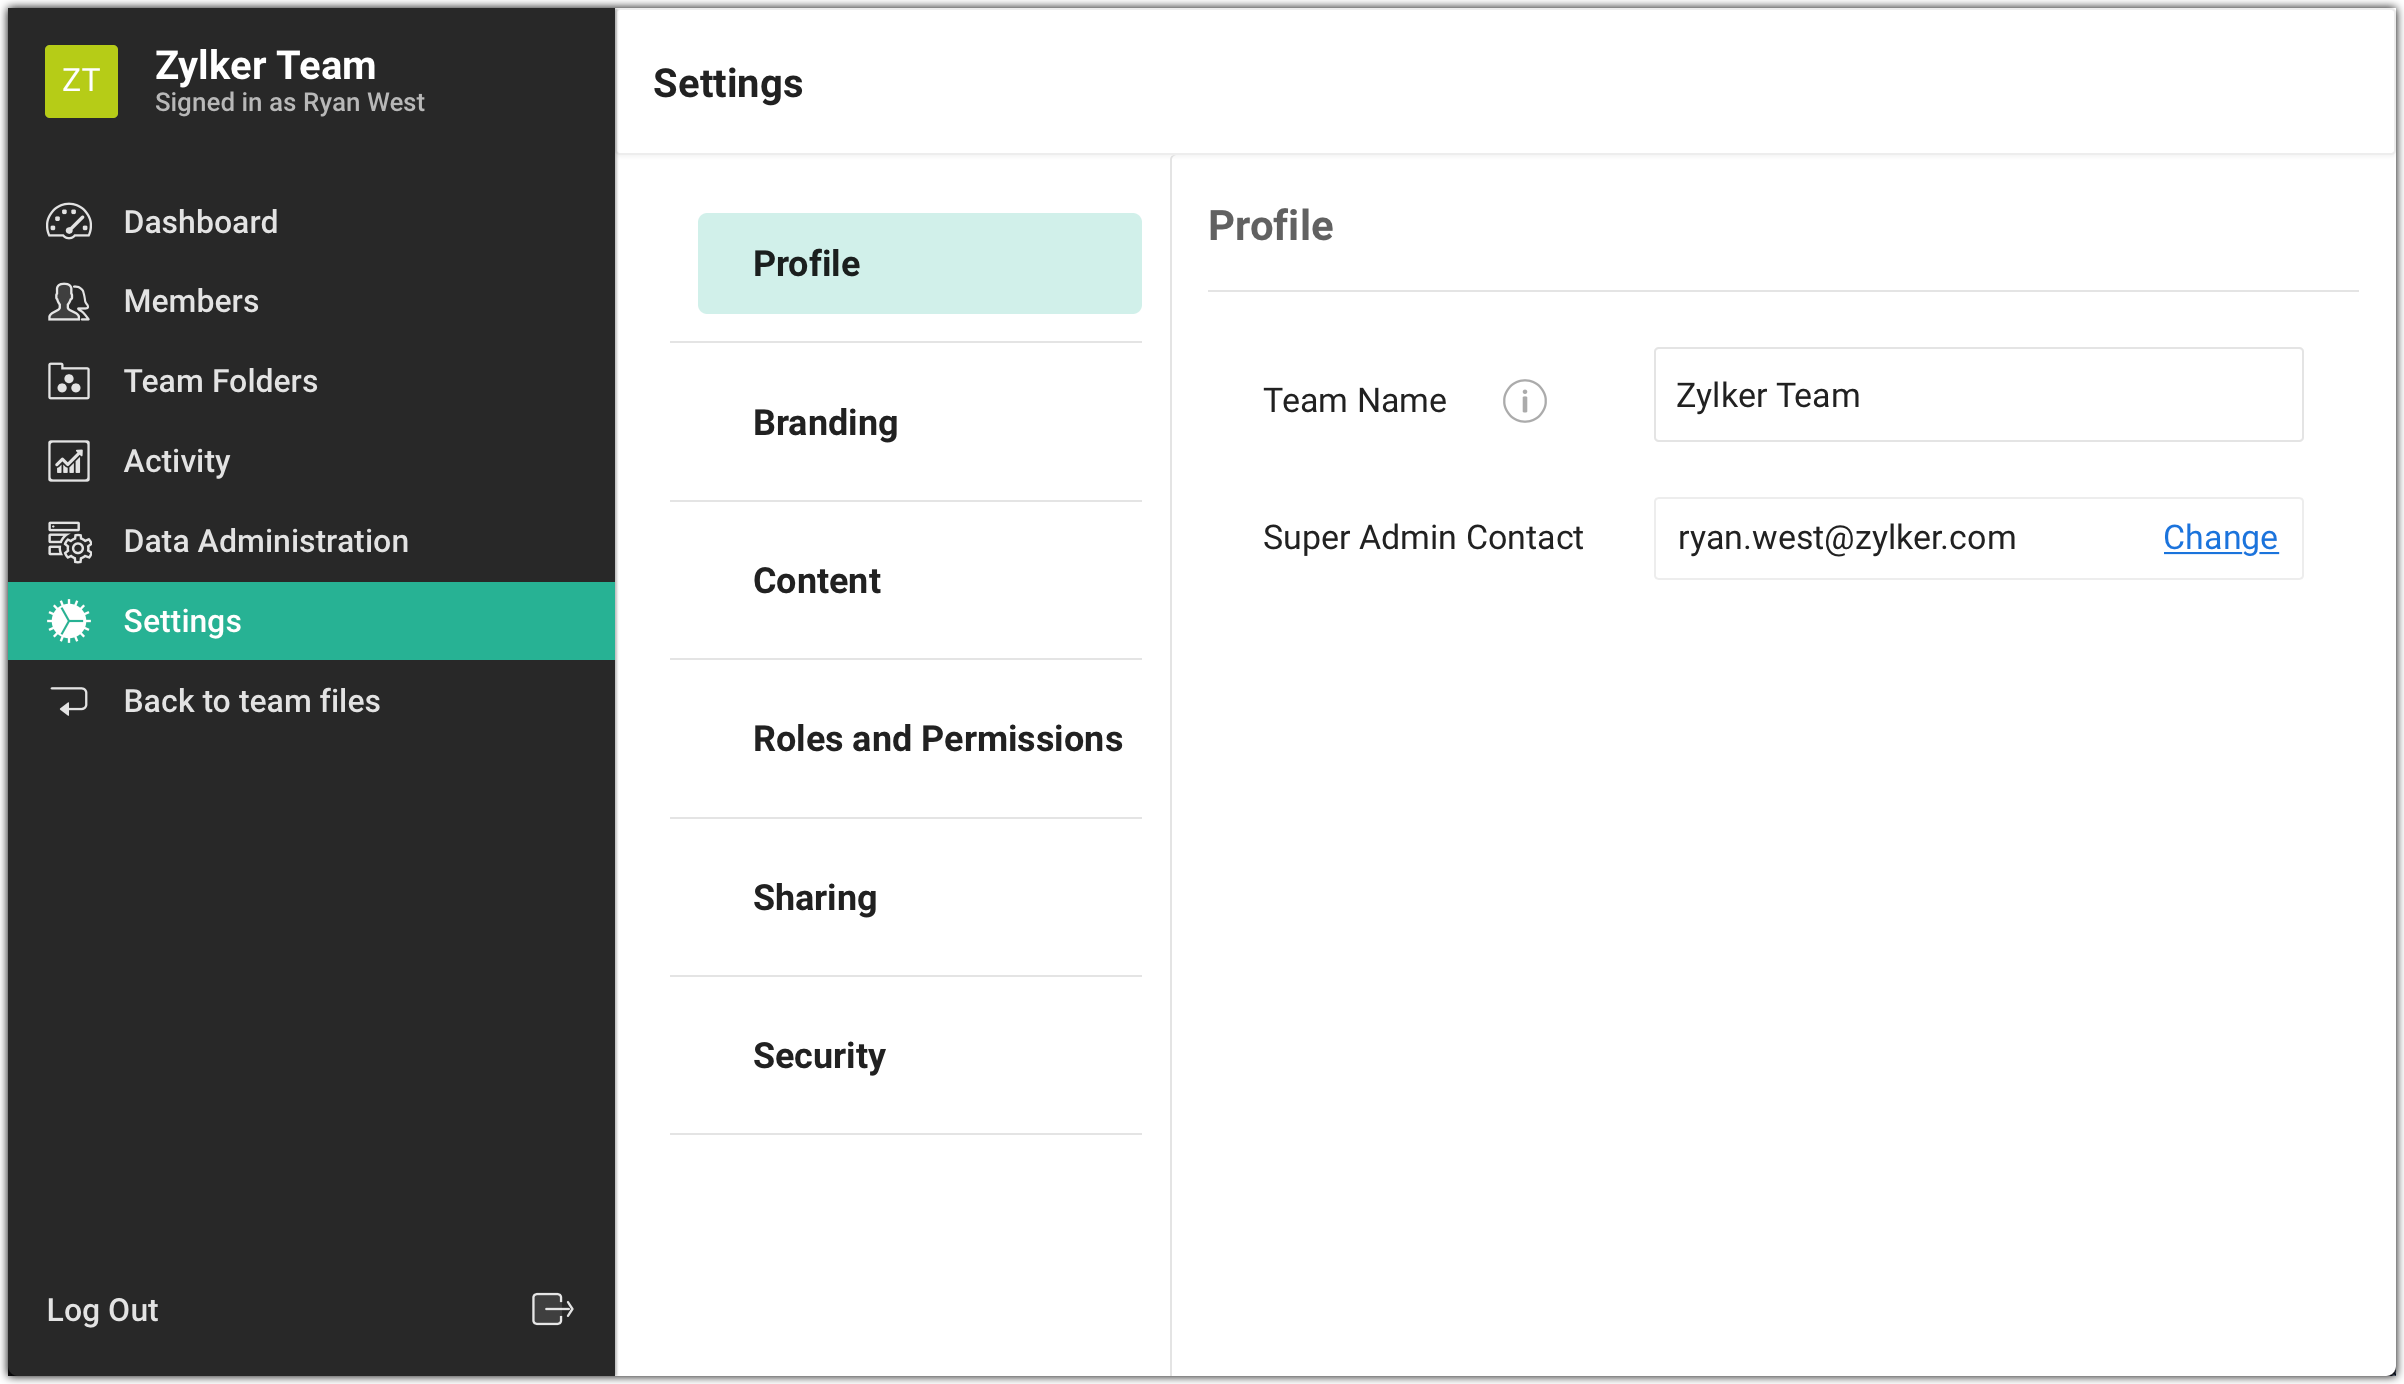Screen dimensions: 2404x1384
Task: Click the Team Folders icon
Action: click(69, 381)
